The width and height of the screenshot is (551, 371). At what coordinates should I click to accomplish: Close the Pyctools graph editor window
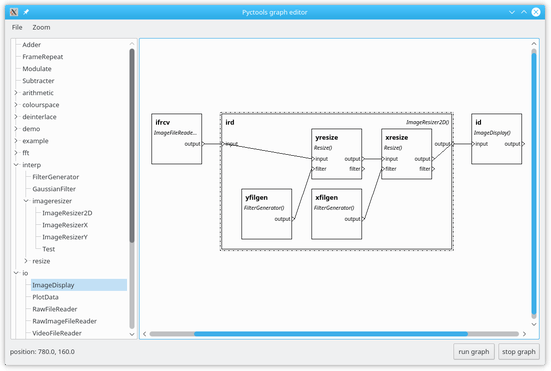(x=536, y=12)
